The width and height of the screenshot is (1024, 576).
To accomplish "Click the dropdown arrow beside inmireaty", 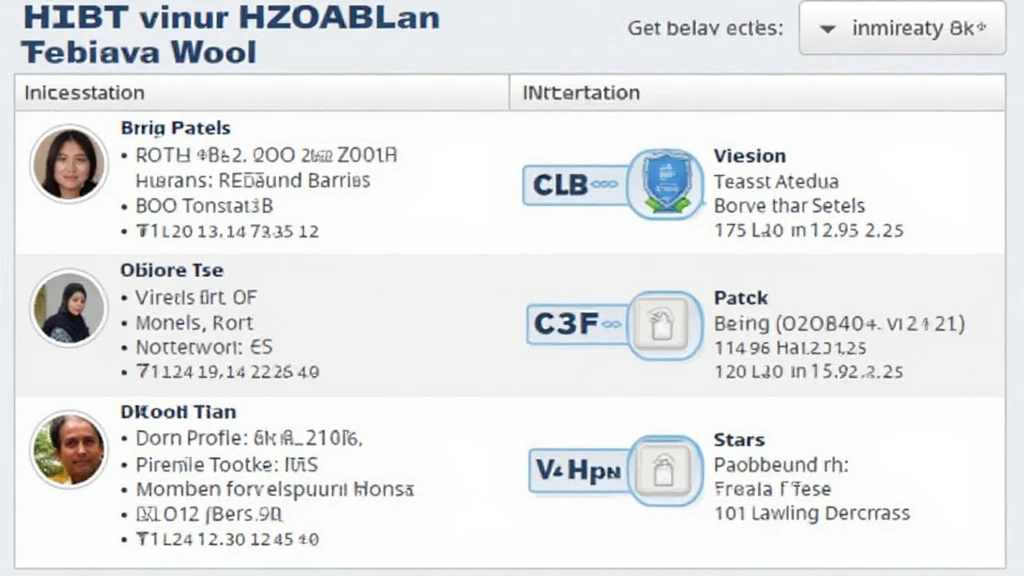I will 827,29.
